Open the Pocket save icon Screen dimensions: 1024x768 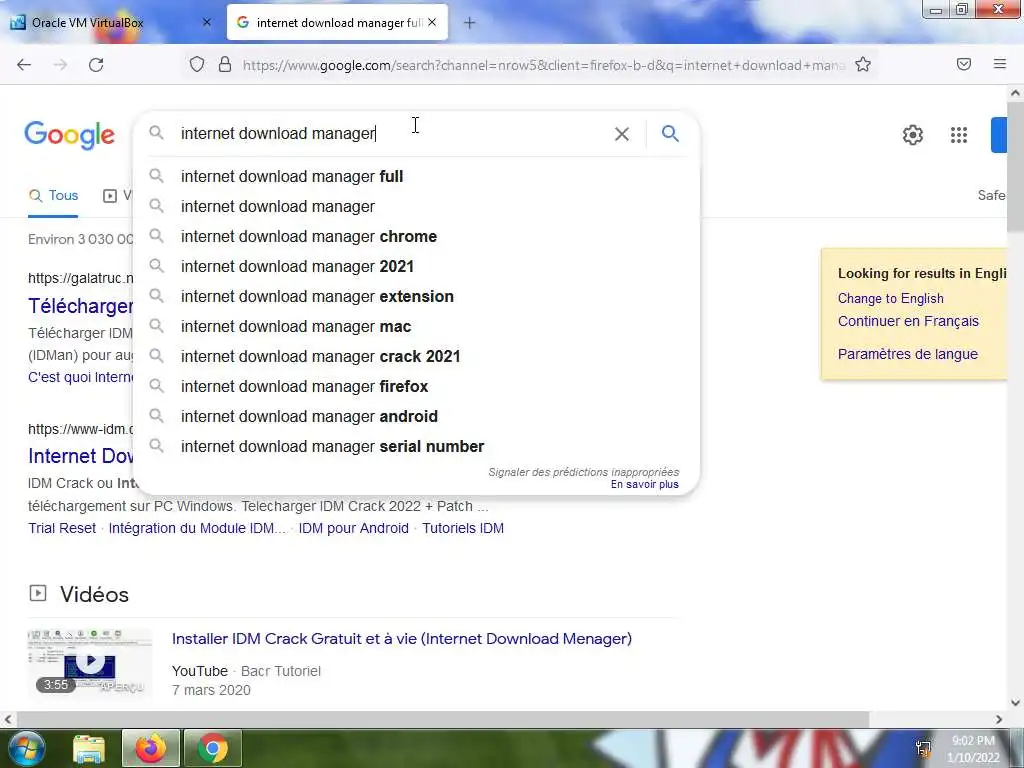(x=964, y=64)
